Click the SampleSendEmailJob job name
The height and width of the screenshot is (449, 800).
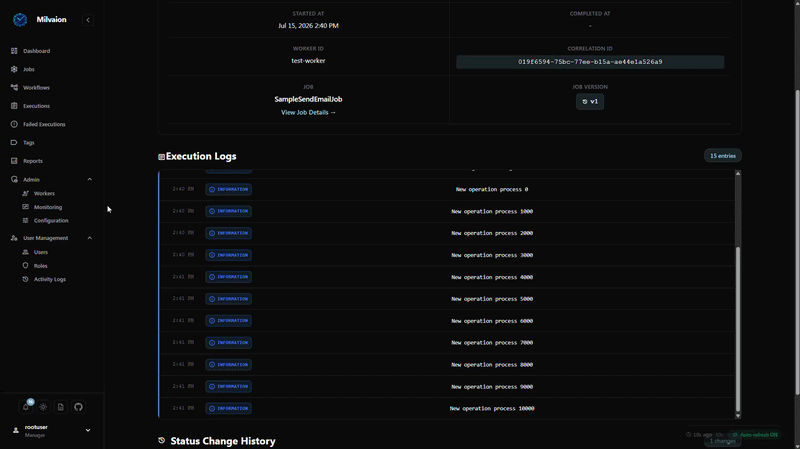tap(308, 99)
